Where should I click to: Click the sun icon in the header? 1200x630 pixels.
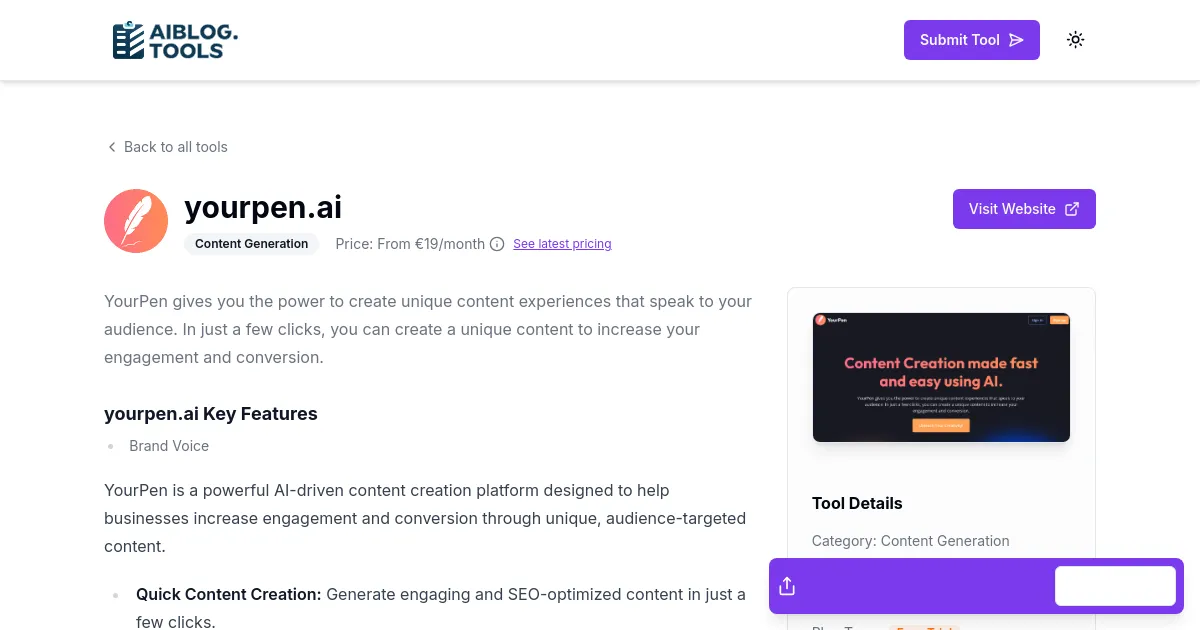tap(1075, 39)
